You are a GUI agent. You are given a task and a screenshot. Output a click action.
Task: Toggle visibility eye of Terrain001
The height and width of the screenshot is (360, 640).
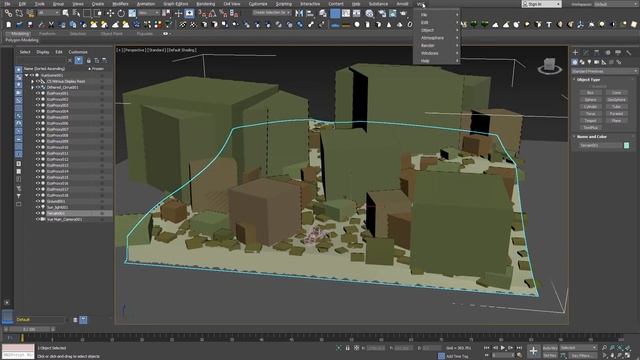click(37, 213)
